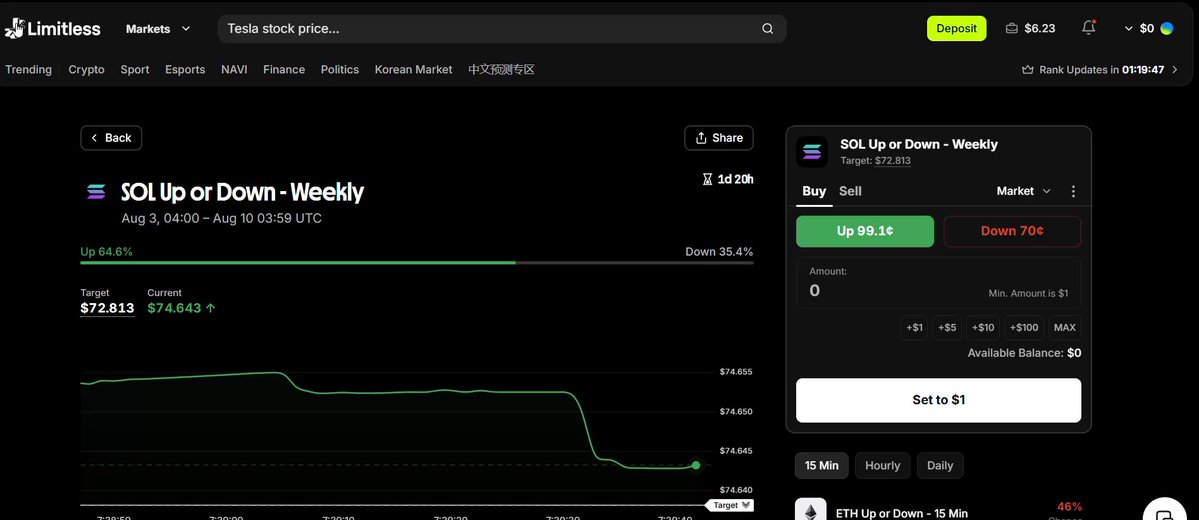Select the 15 Min timeframe tab
The width and height of the screenshot is (1199, 520).
(821, 465)
